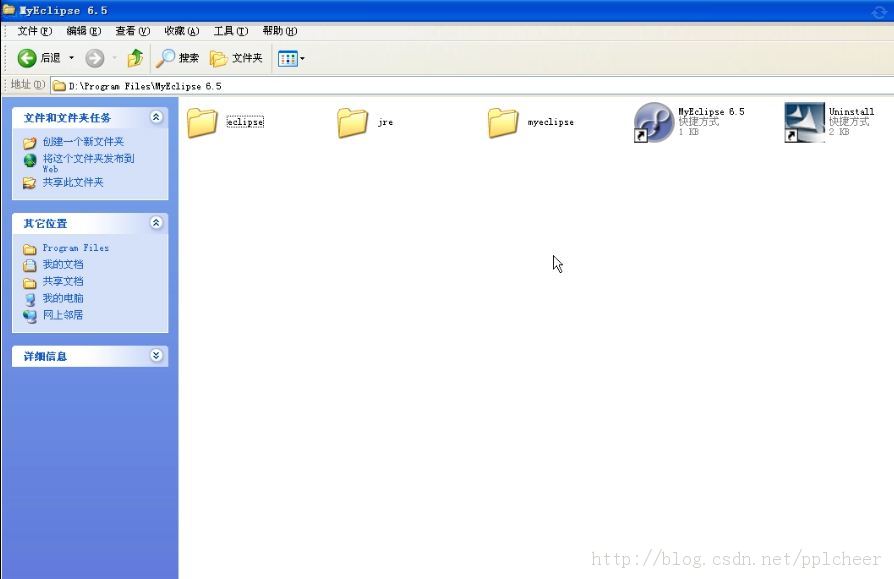Click 创建一个新文件夹 link
This screenshot has height=579, width=894.
[83, 141]
